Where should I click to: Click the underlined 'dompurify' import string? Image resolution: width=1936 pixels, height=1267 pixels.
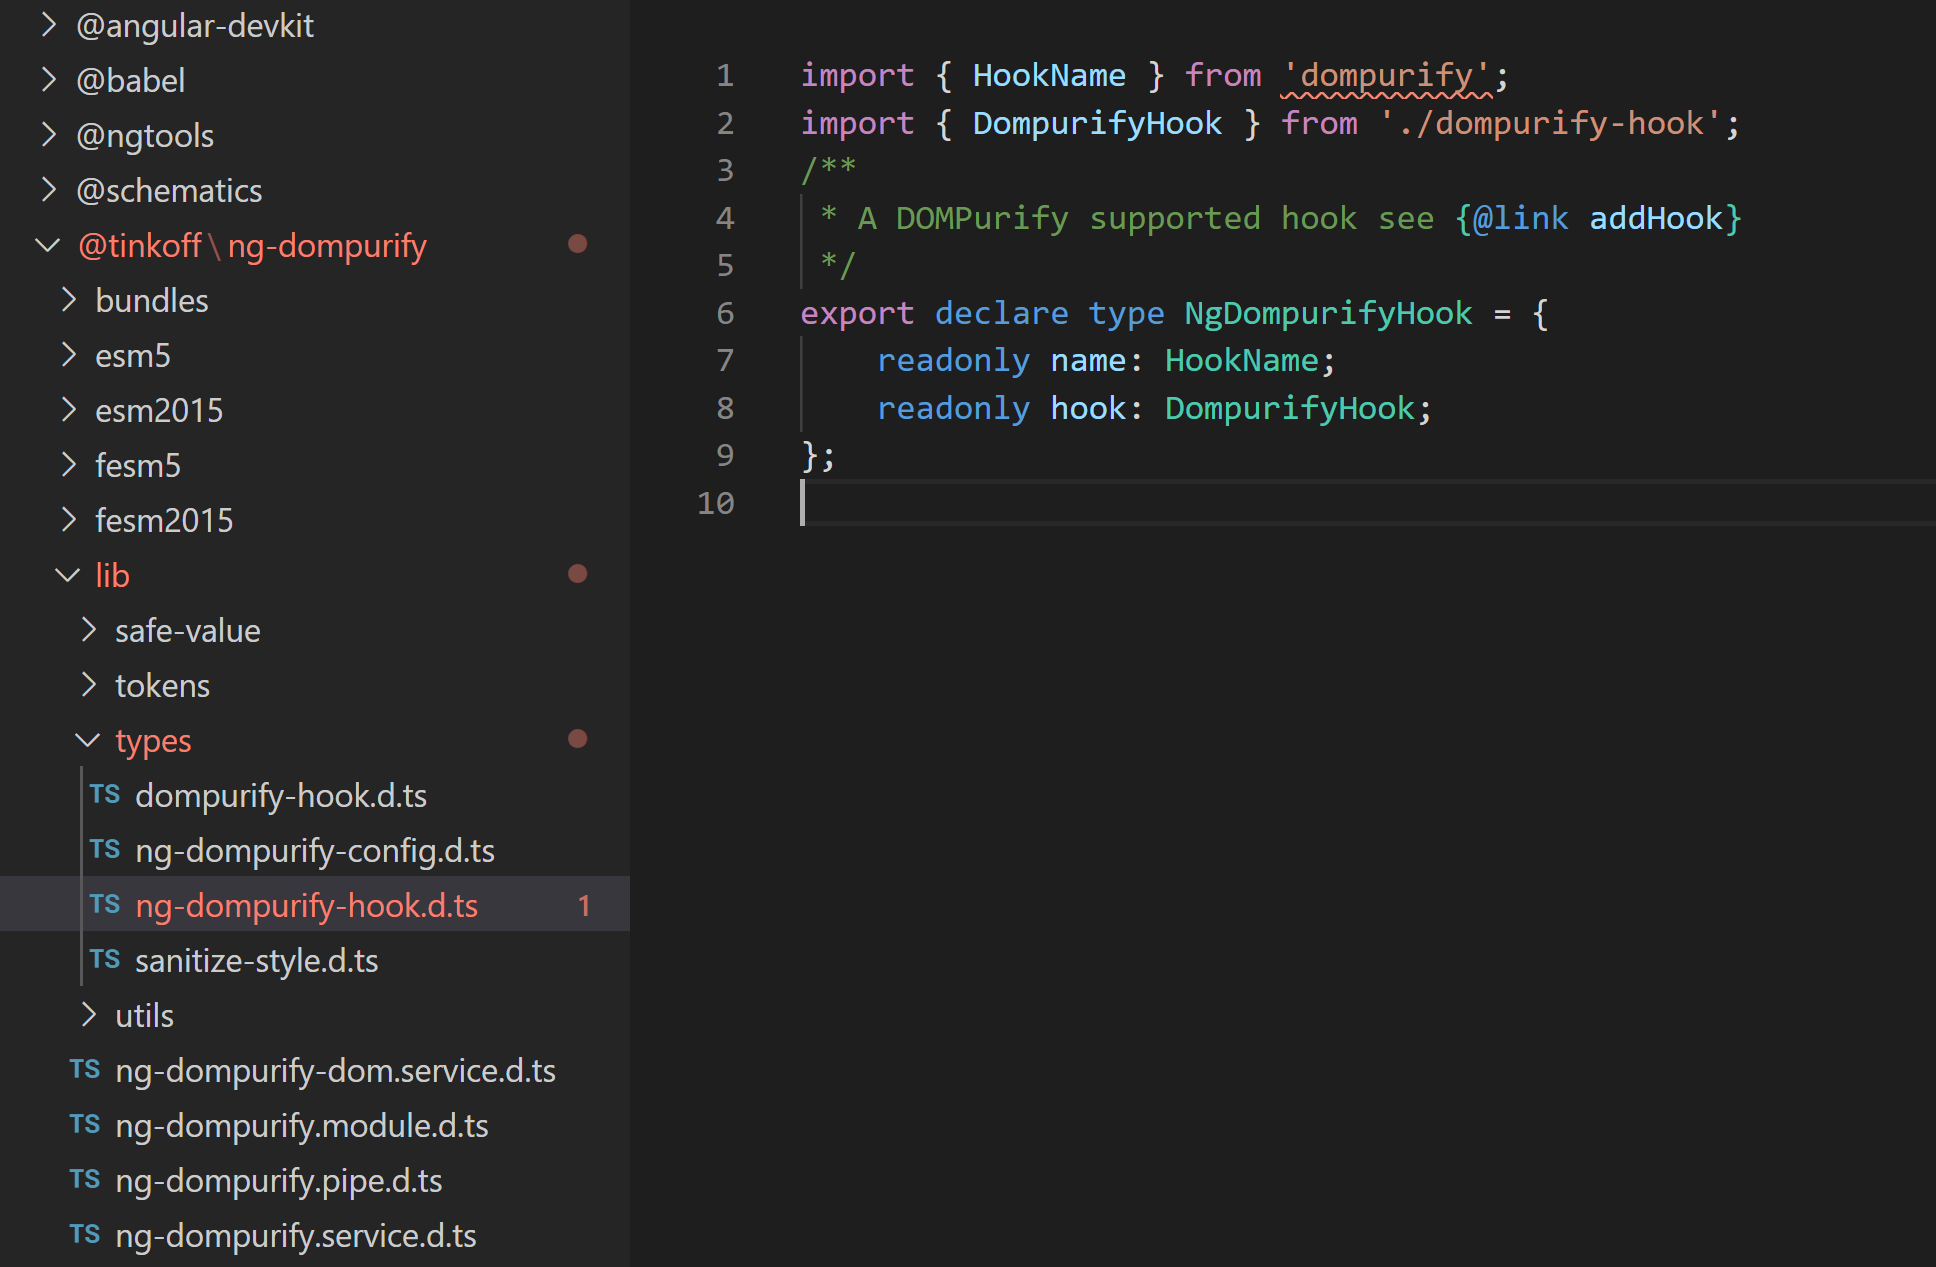point(1386,75)
